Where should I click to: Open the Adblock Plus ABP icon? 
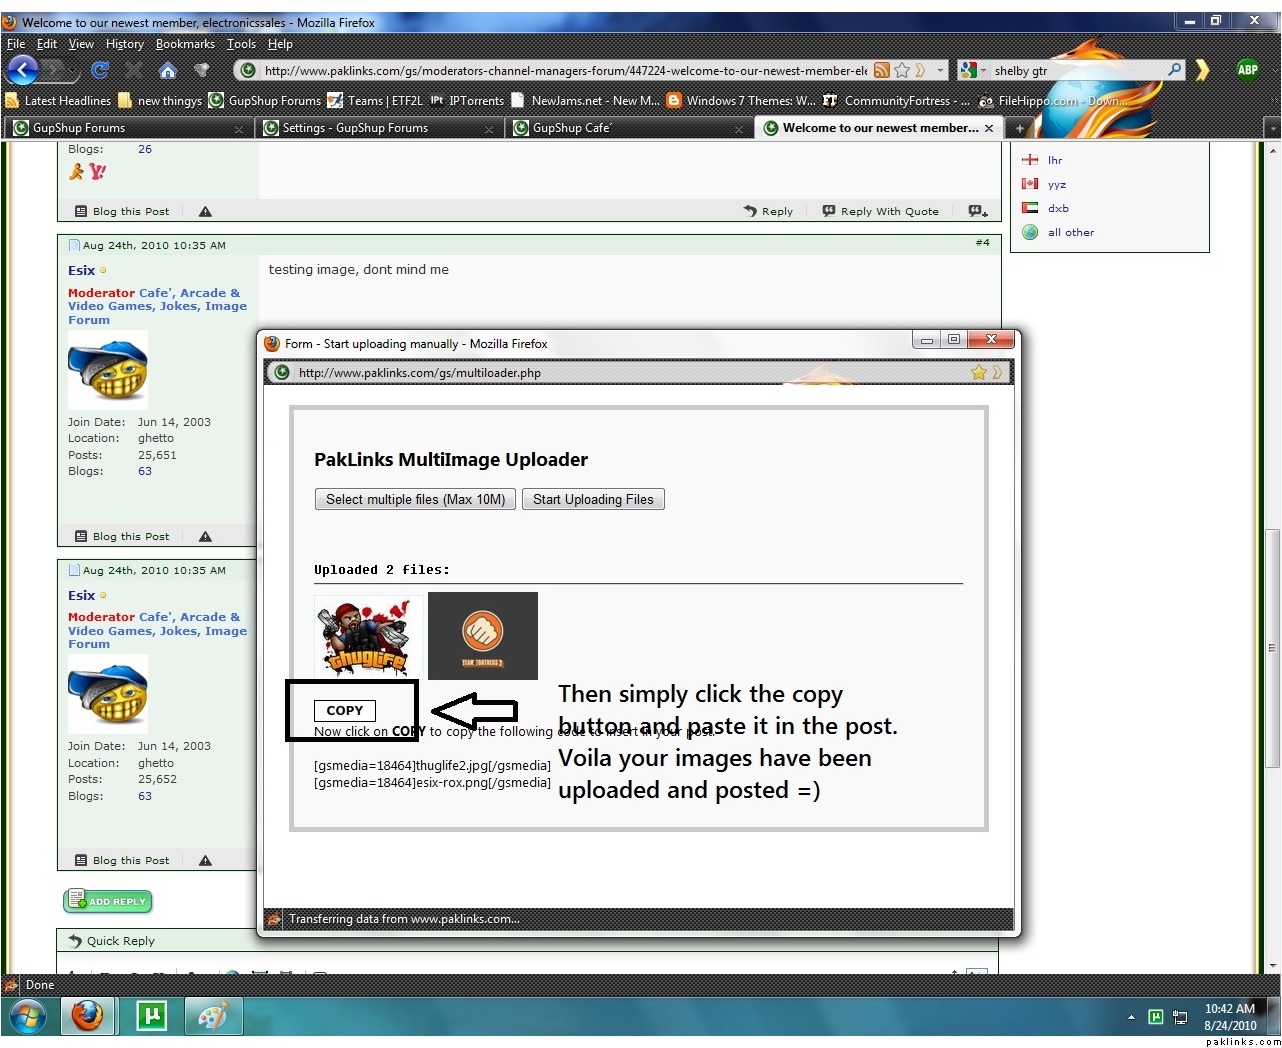point(1247,69)
